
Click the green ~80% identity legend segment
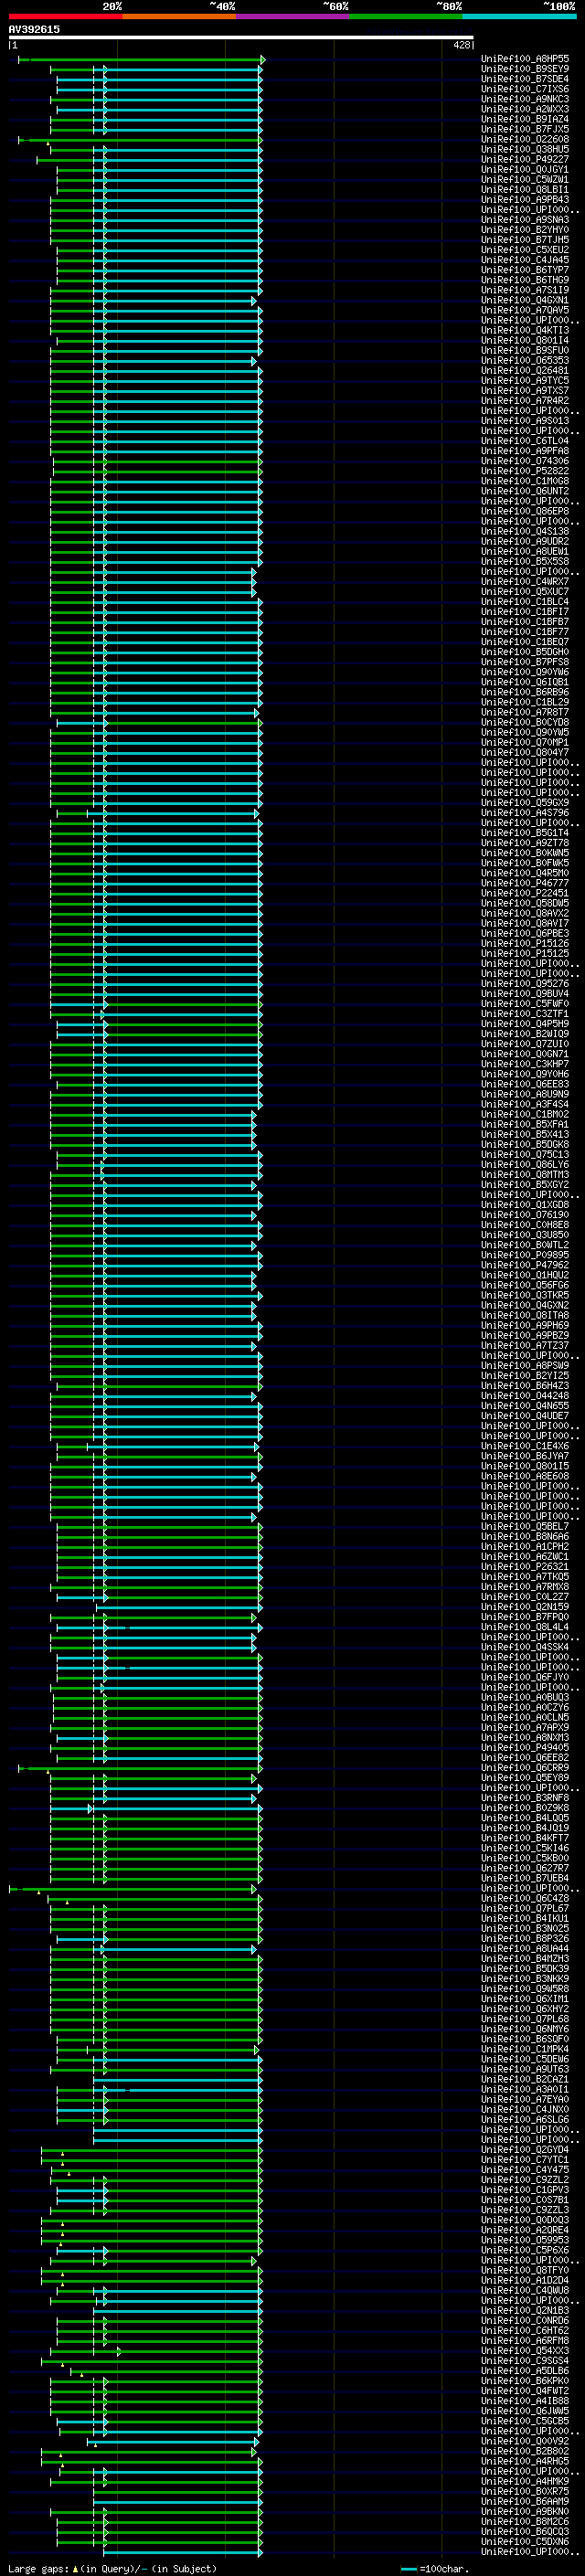click(x=406, y=16)
